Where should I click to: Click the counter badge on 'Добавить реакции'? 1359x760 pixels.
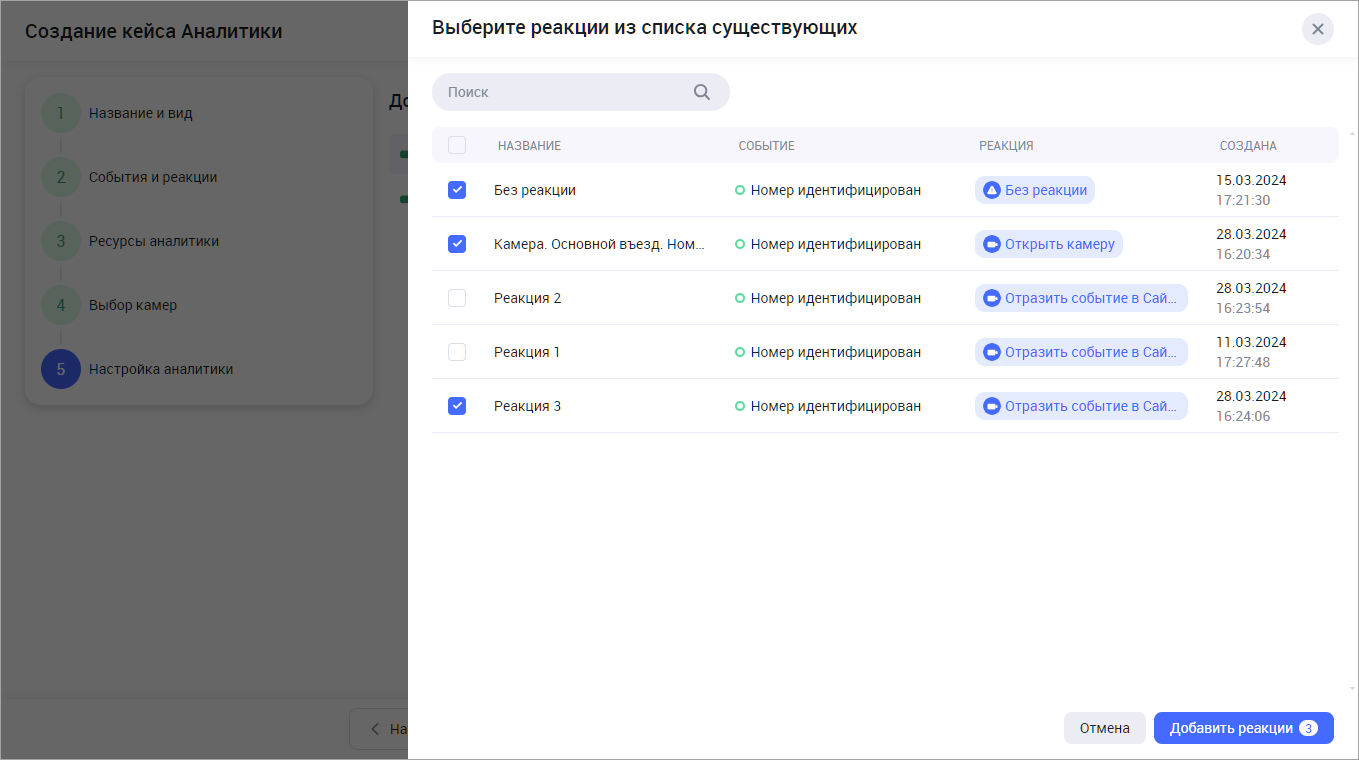pyautogui.click(x=1308, y=728)
